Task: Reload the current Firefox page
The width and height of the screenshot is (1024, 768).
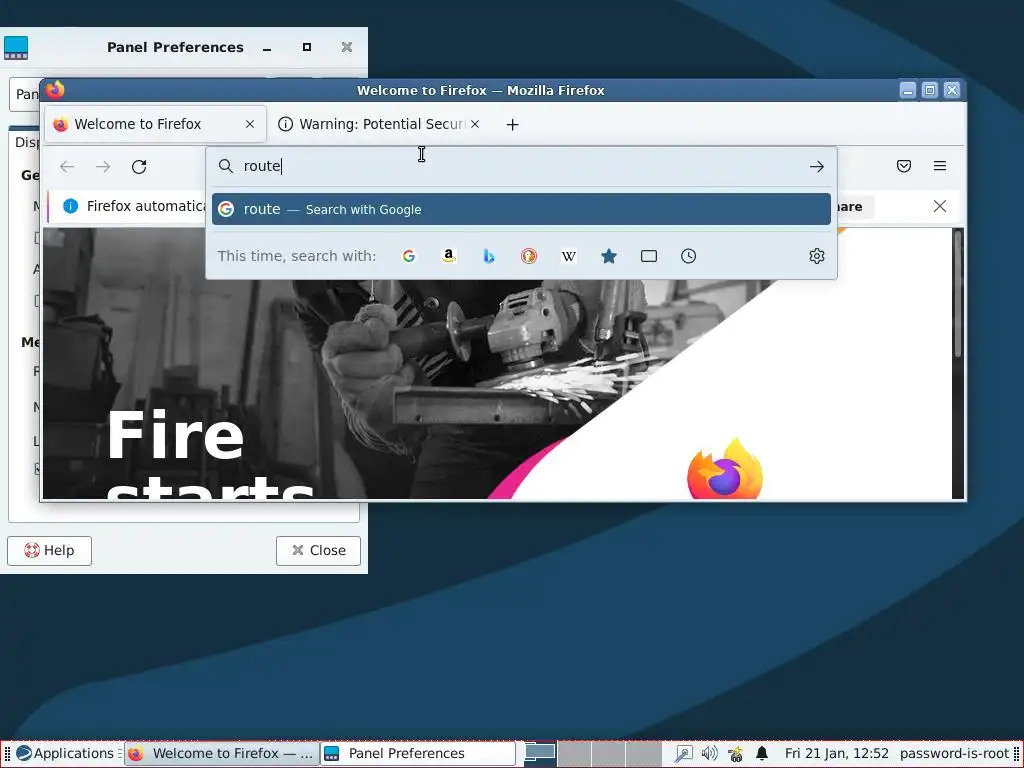Action: [x=139, y=167]
